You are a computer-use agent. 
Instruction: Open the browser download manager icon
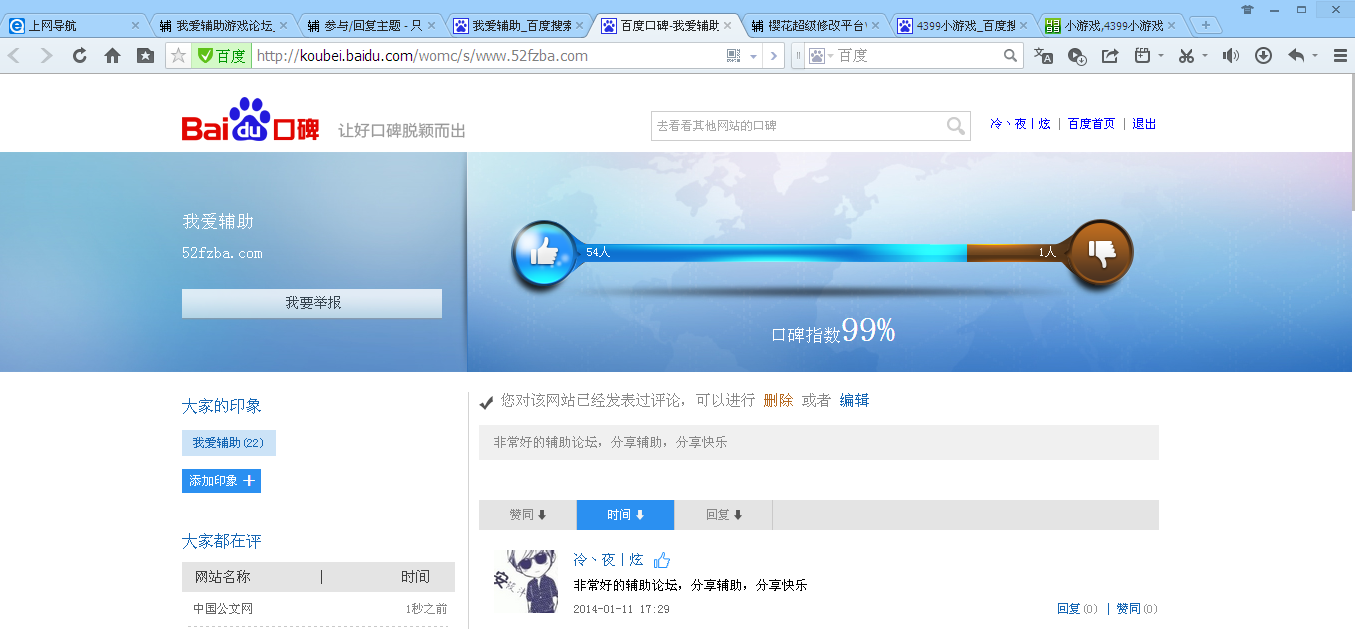point(1263,56)
